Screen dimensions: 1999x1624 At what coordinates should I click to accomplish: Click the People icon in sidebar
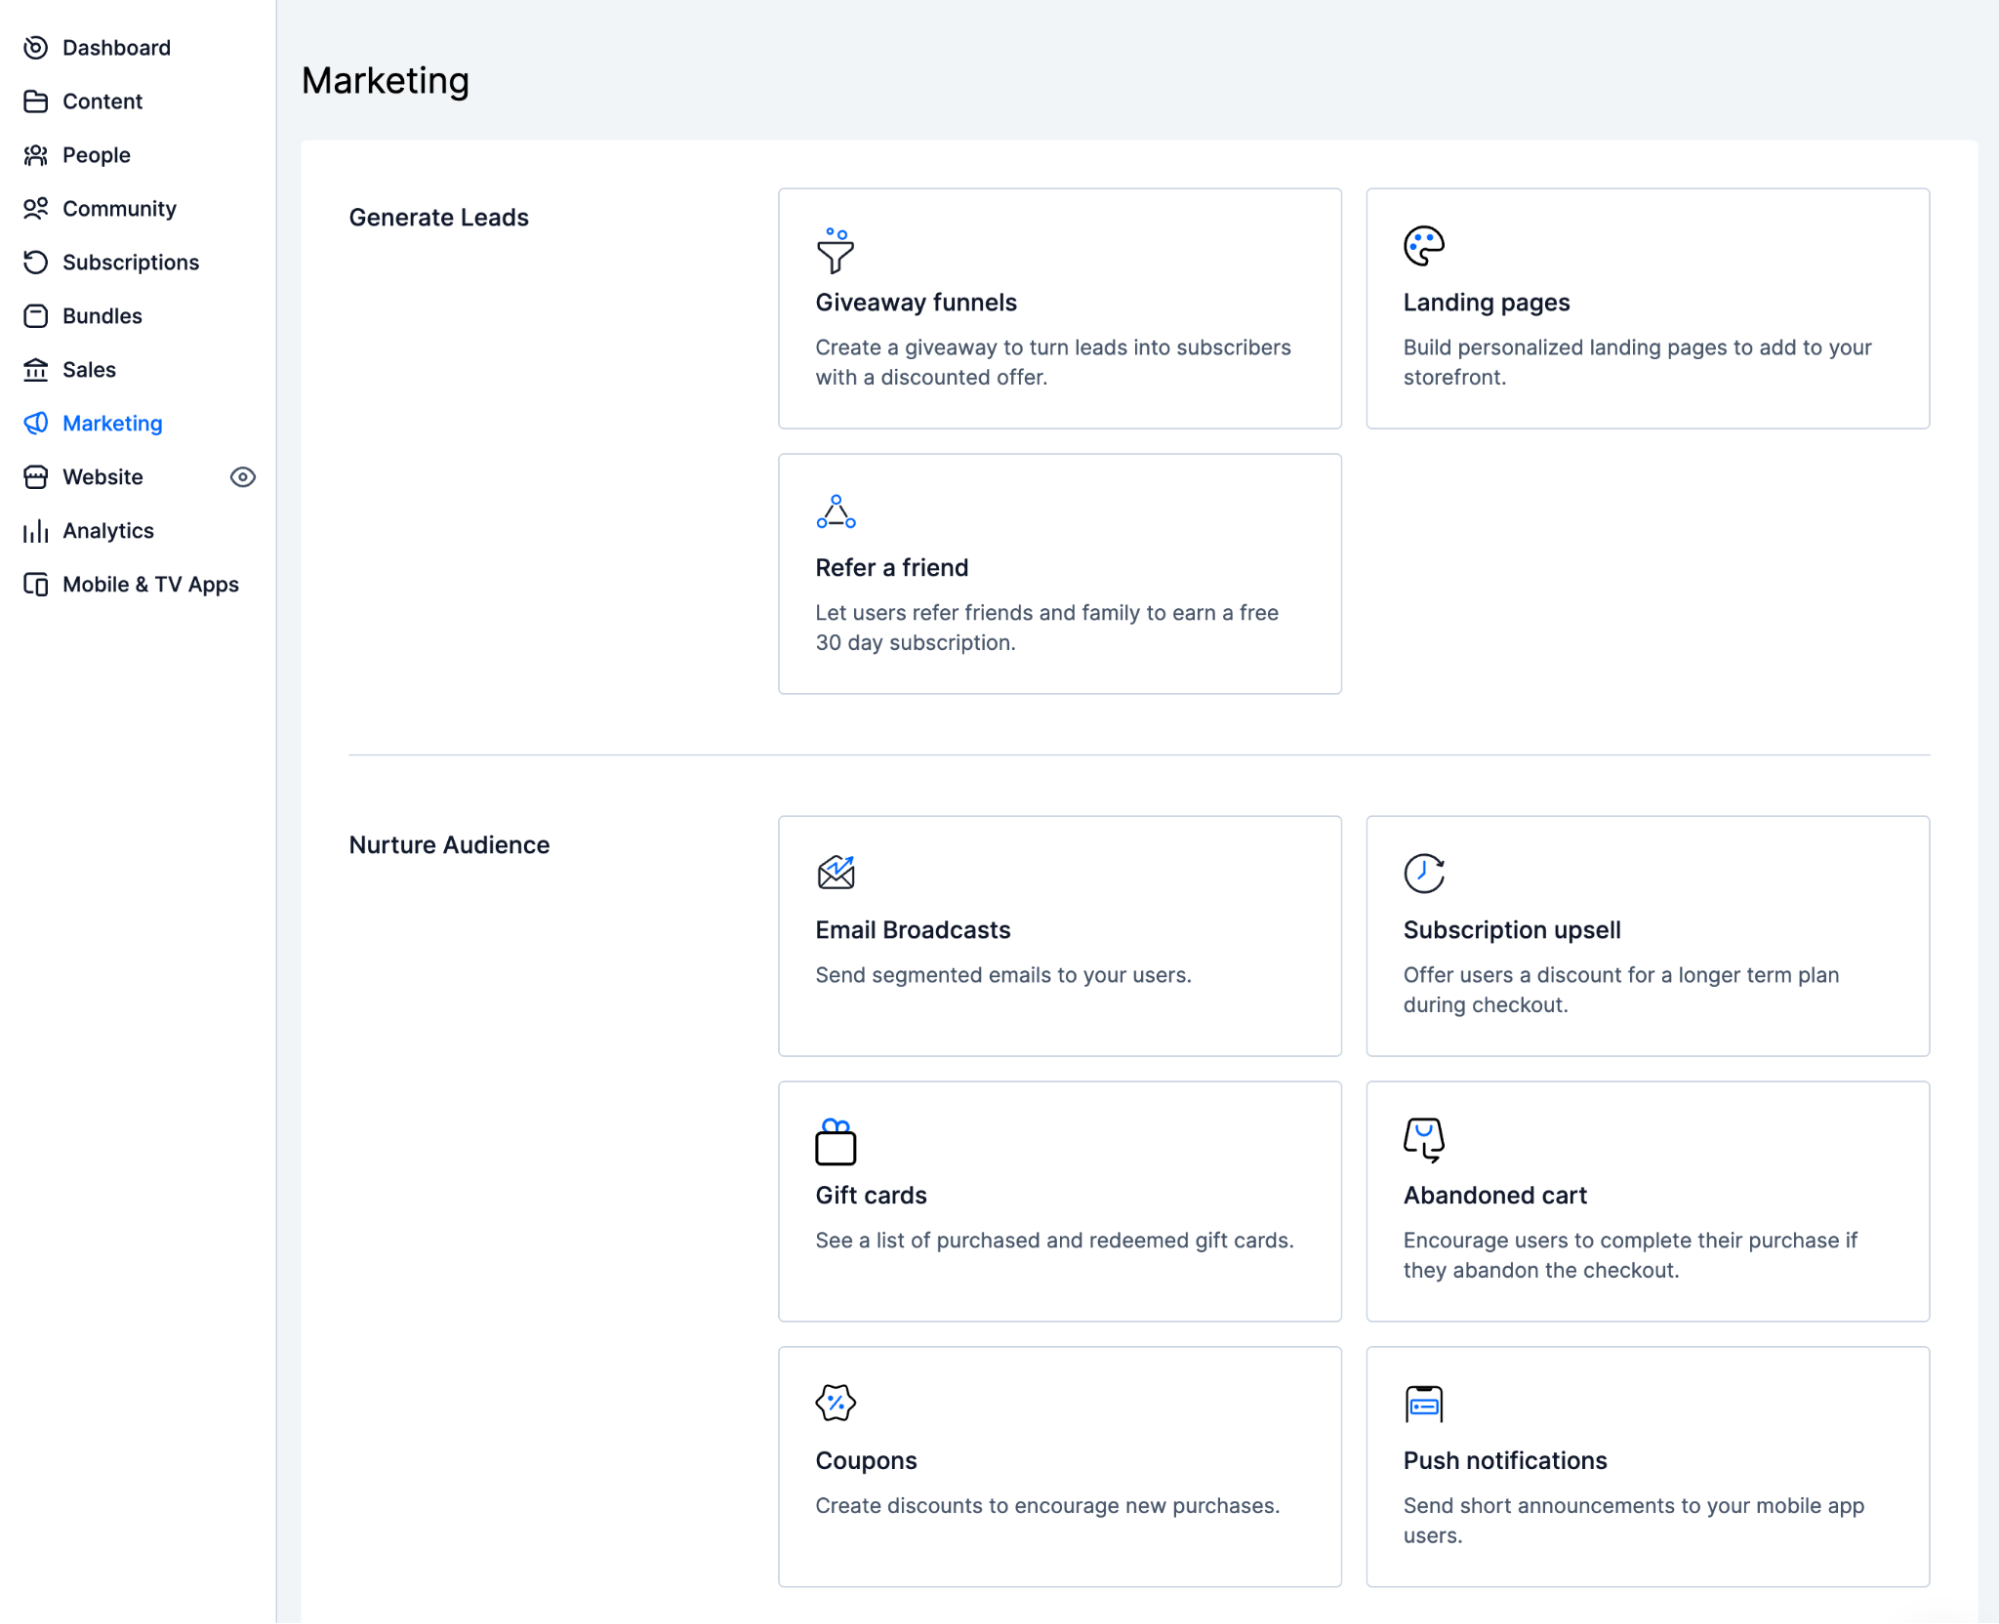[x=36, y=155]
